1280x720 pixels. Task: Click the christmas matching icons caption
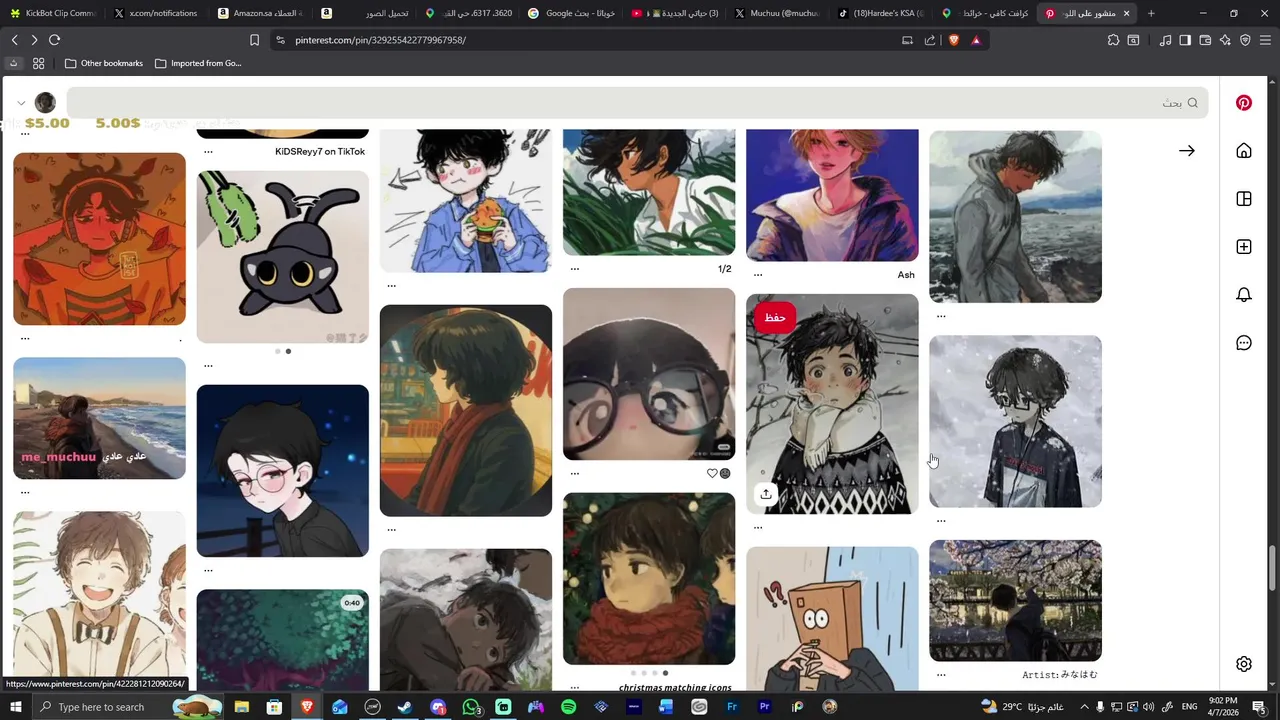click(x=675, y=688)
